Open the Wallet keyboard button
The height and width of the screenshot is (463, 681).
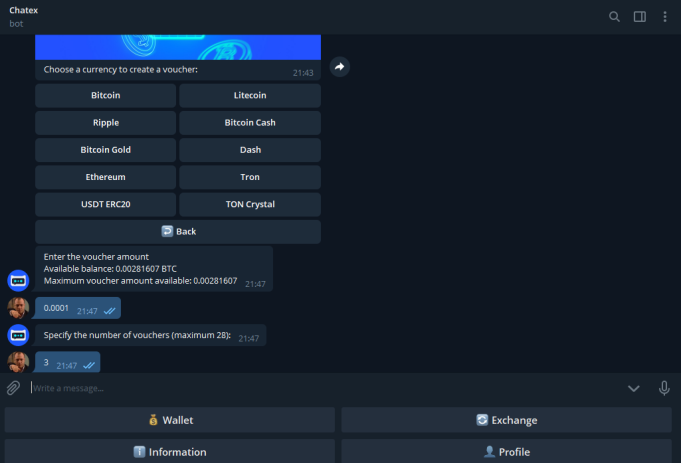point(170,420)
